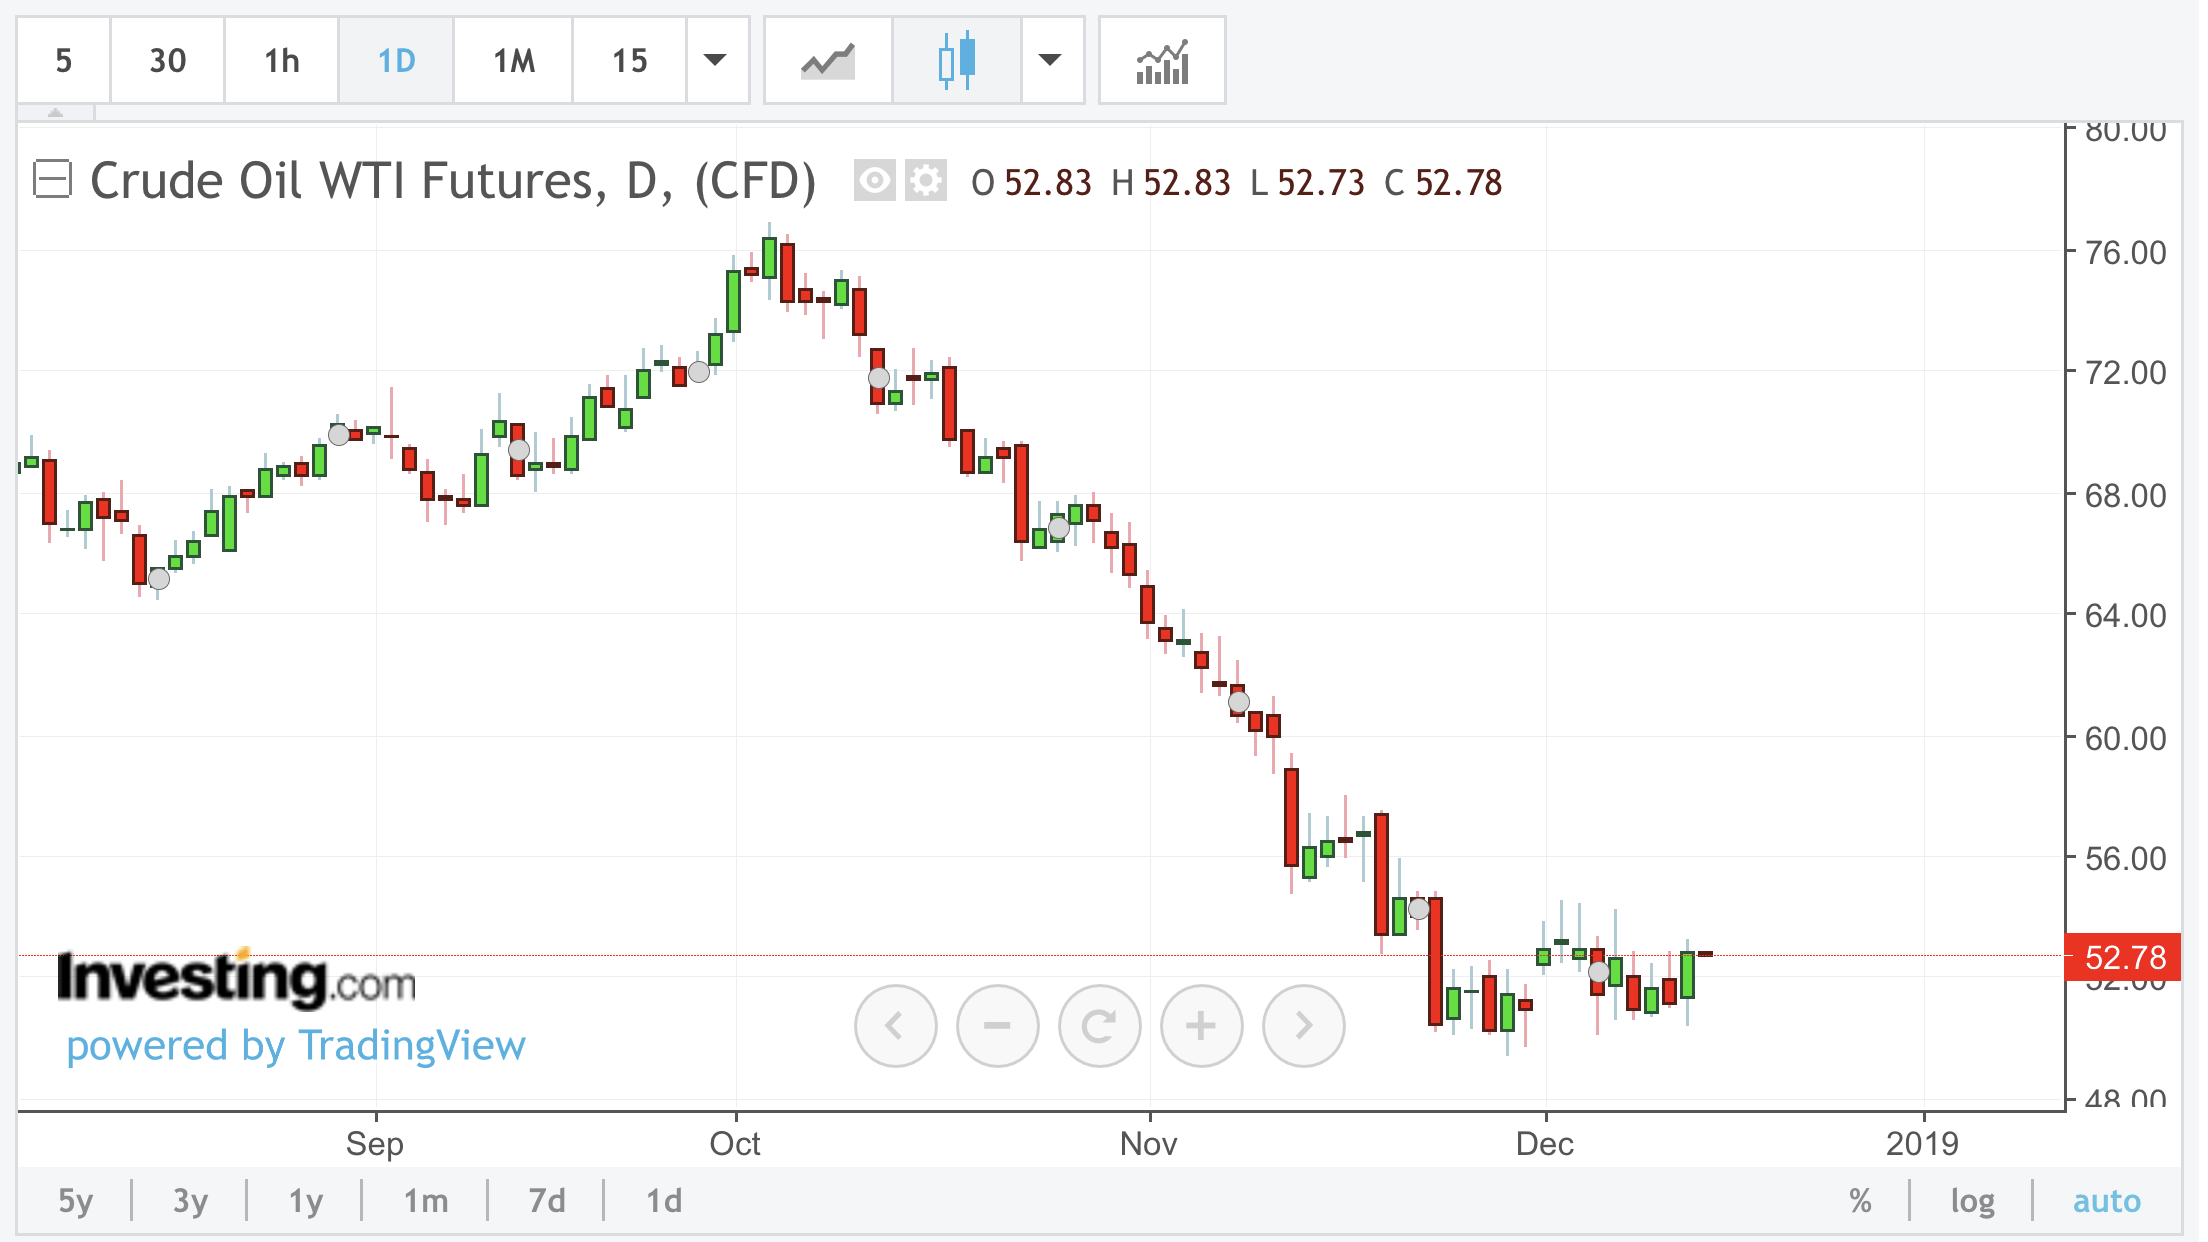Image resolution: width=2208 pixels, height=1242 pixels.
Task: Toggle series visibility eye icon
Action: (874, 182)
